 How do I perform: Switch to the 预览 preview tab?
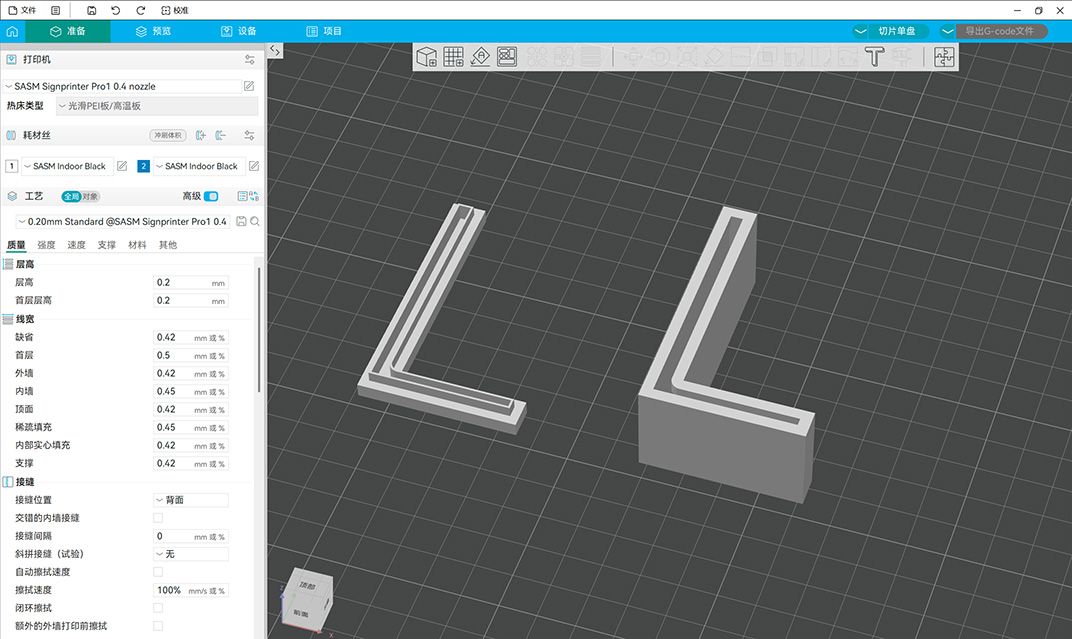(x=153, y=31)
